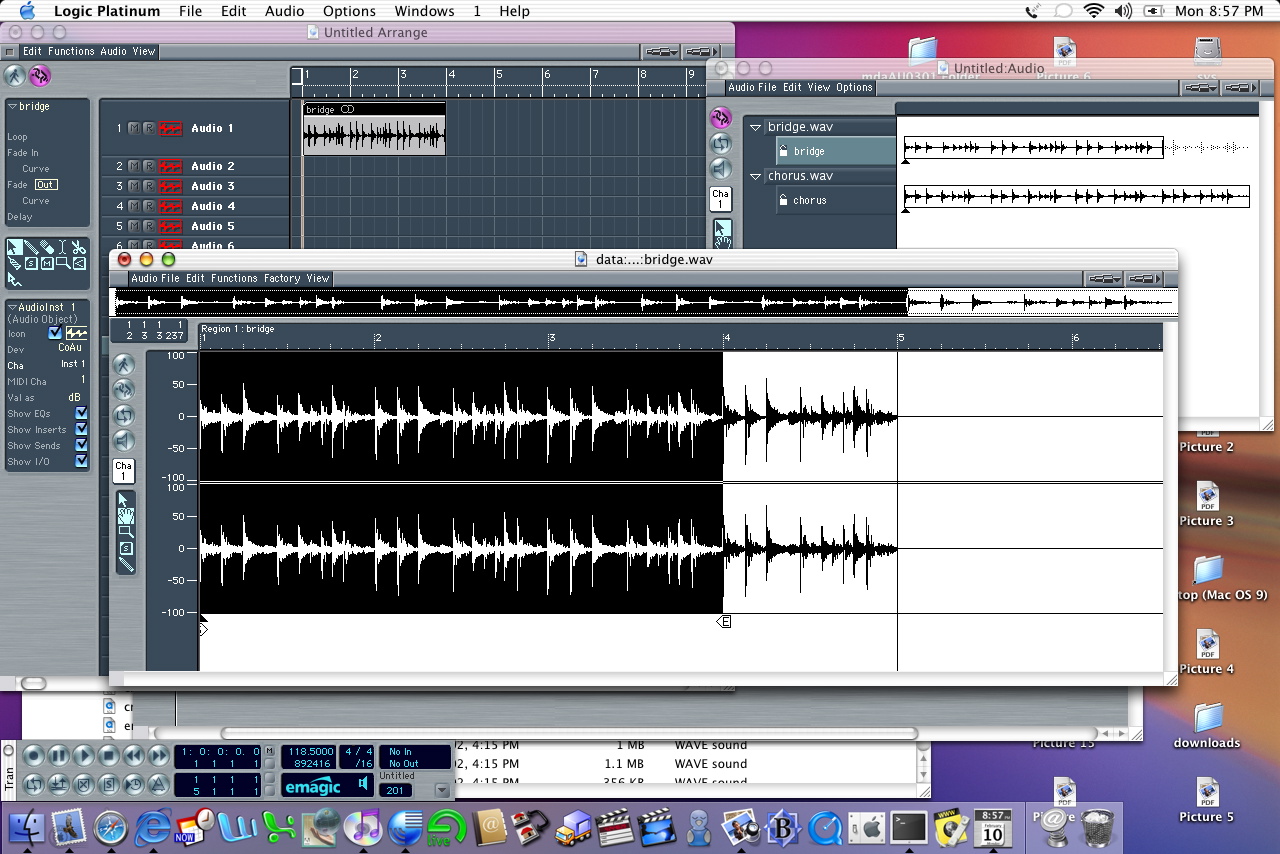Record-enable the Audio 3 track
This screenshot has width=1280, height=854.
click(x=148, y=187)
